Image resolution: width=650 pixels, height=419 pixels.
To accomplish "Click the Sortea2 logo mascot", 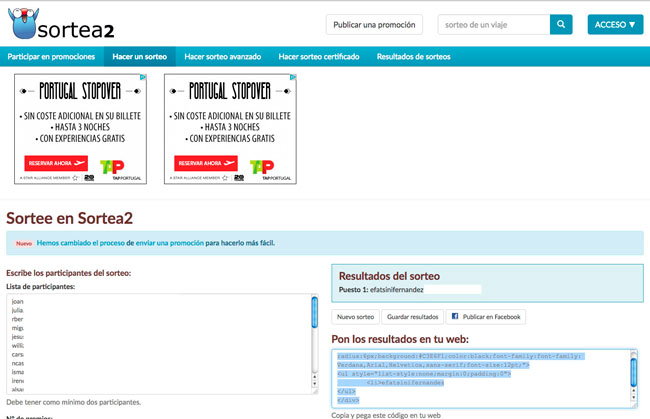I will tap(23, 23).
